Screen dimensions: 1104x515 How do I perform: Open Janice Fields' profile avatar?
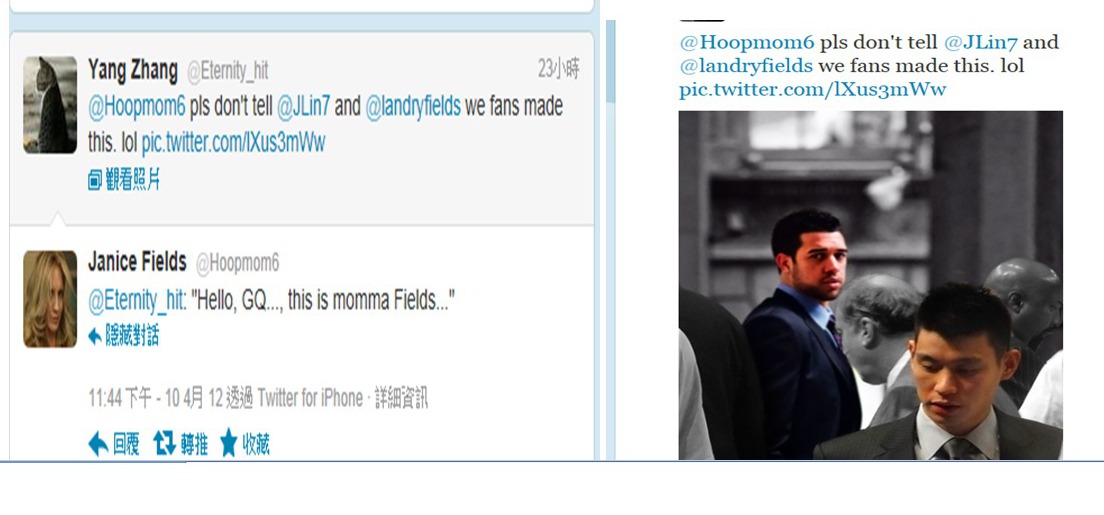(x=50, y=299)
